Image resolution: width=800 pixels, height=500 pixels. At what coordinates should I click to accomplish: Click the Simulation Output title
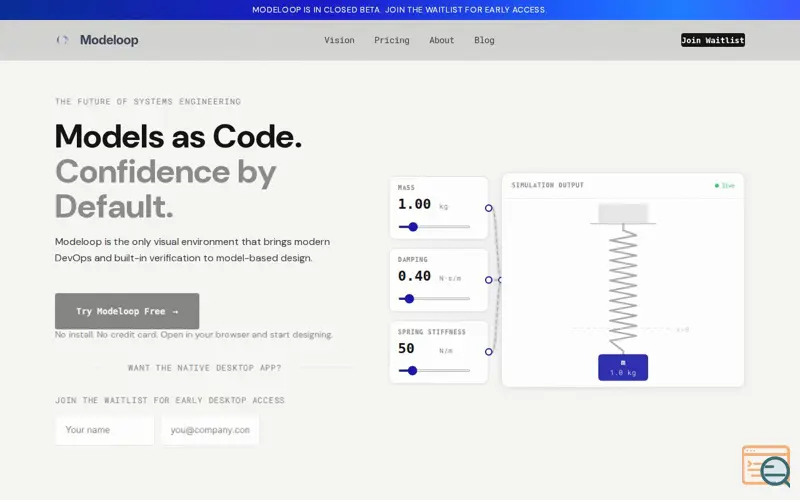(547, 185)
